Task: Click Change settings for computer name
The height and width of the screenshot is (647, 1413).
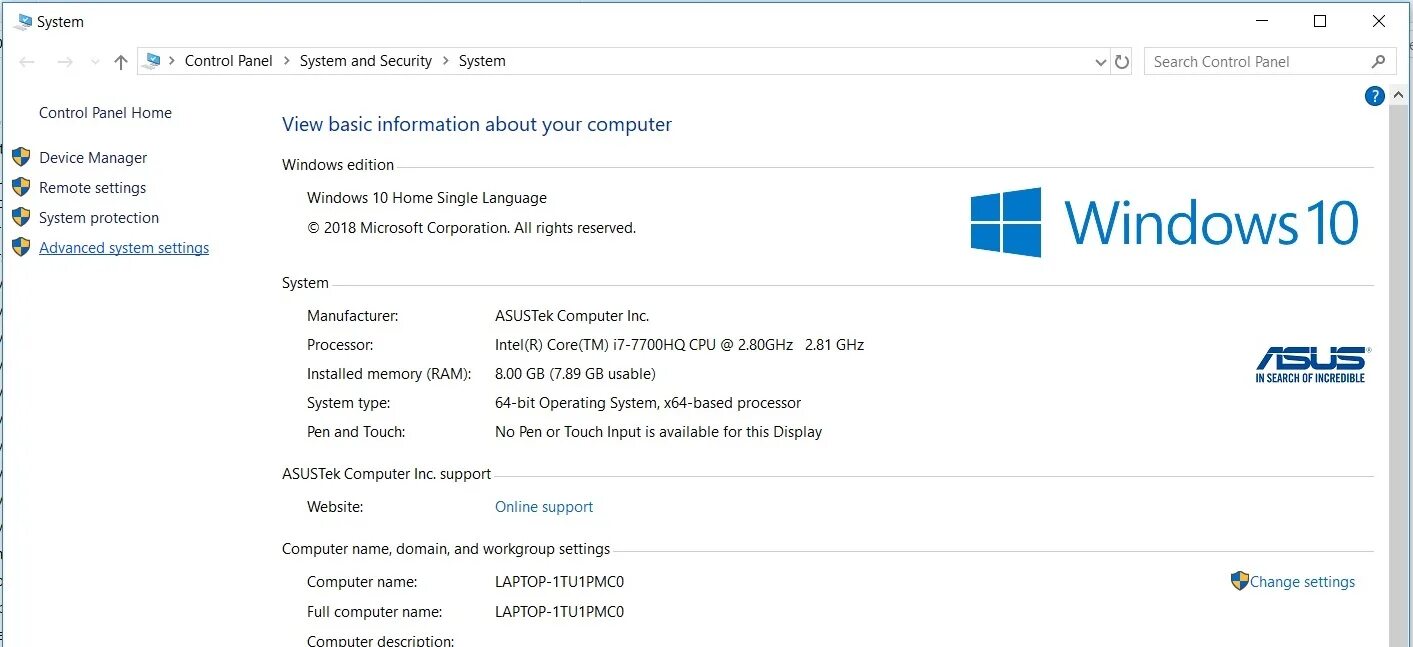Action: click(1302, 582)
